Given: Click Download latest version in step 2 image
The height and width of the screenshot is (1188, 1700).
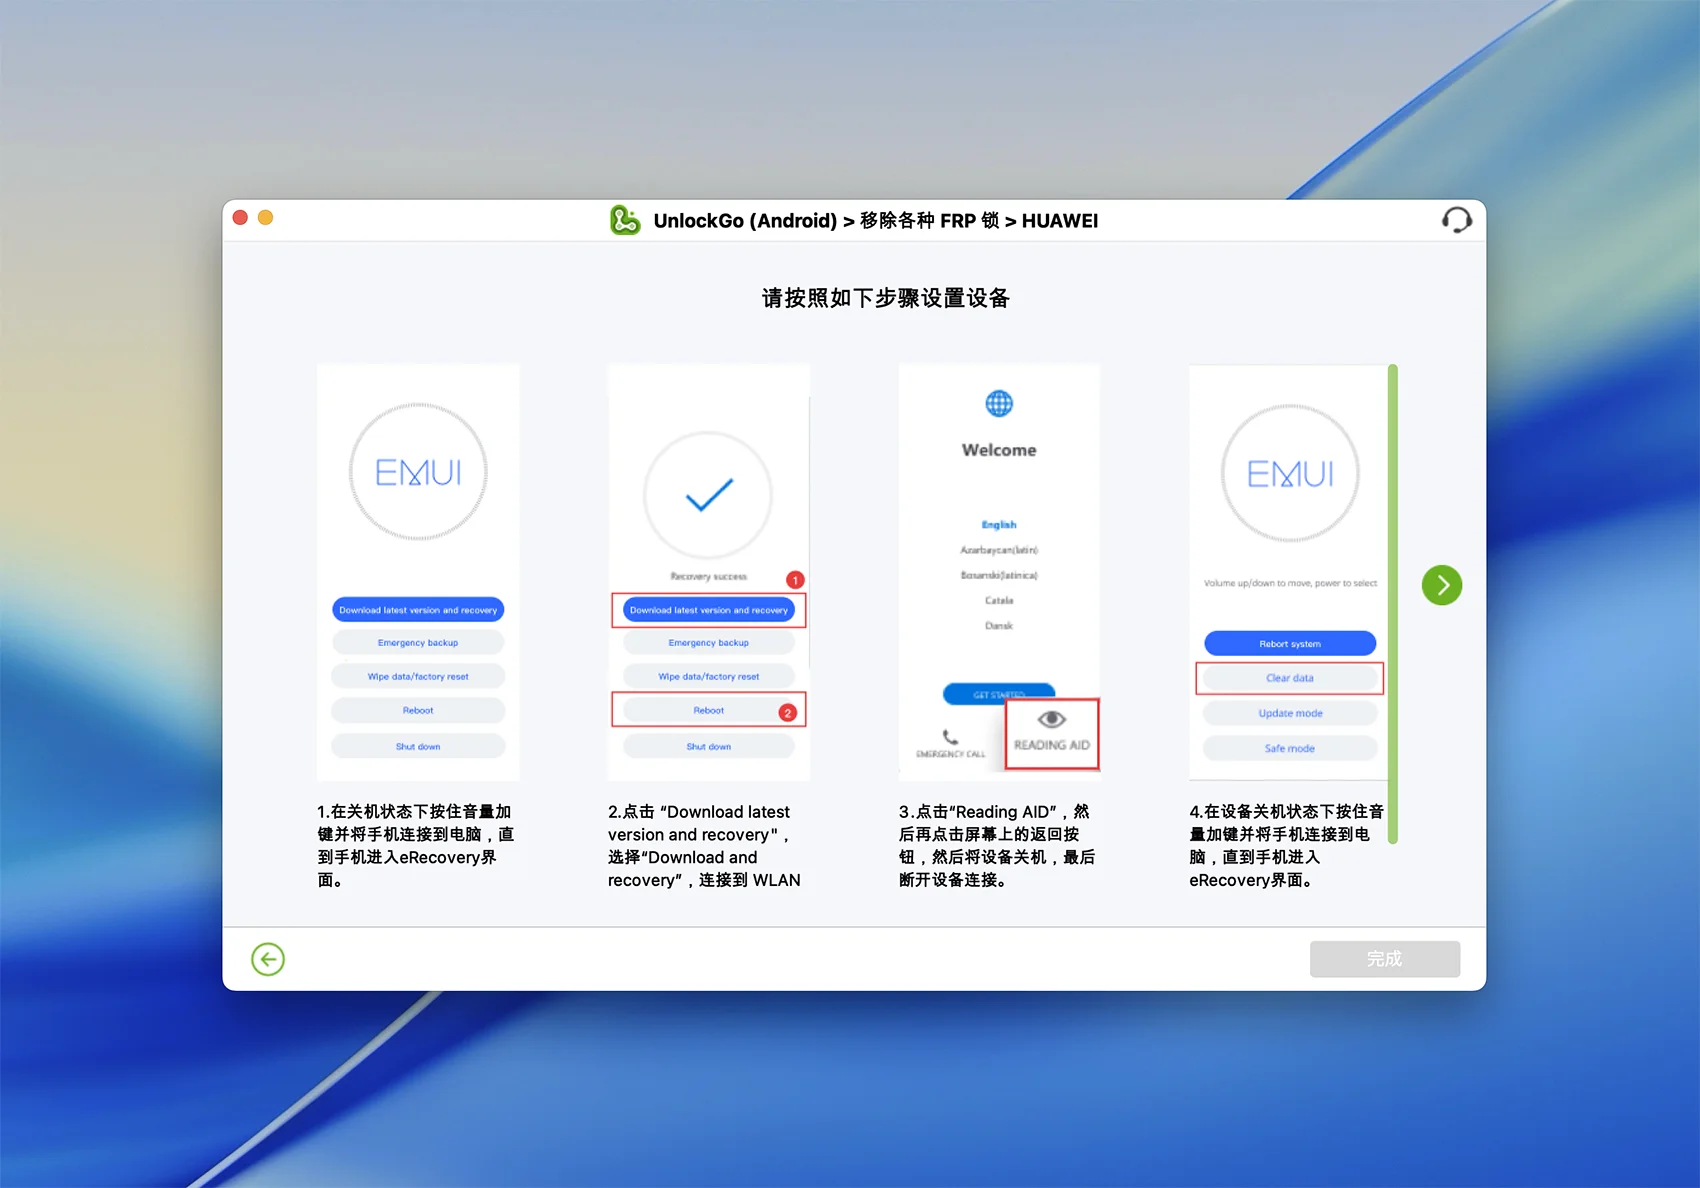Looking at the screenshot, I should 708,610.
